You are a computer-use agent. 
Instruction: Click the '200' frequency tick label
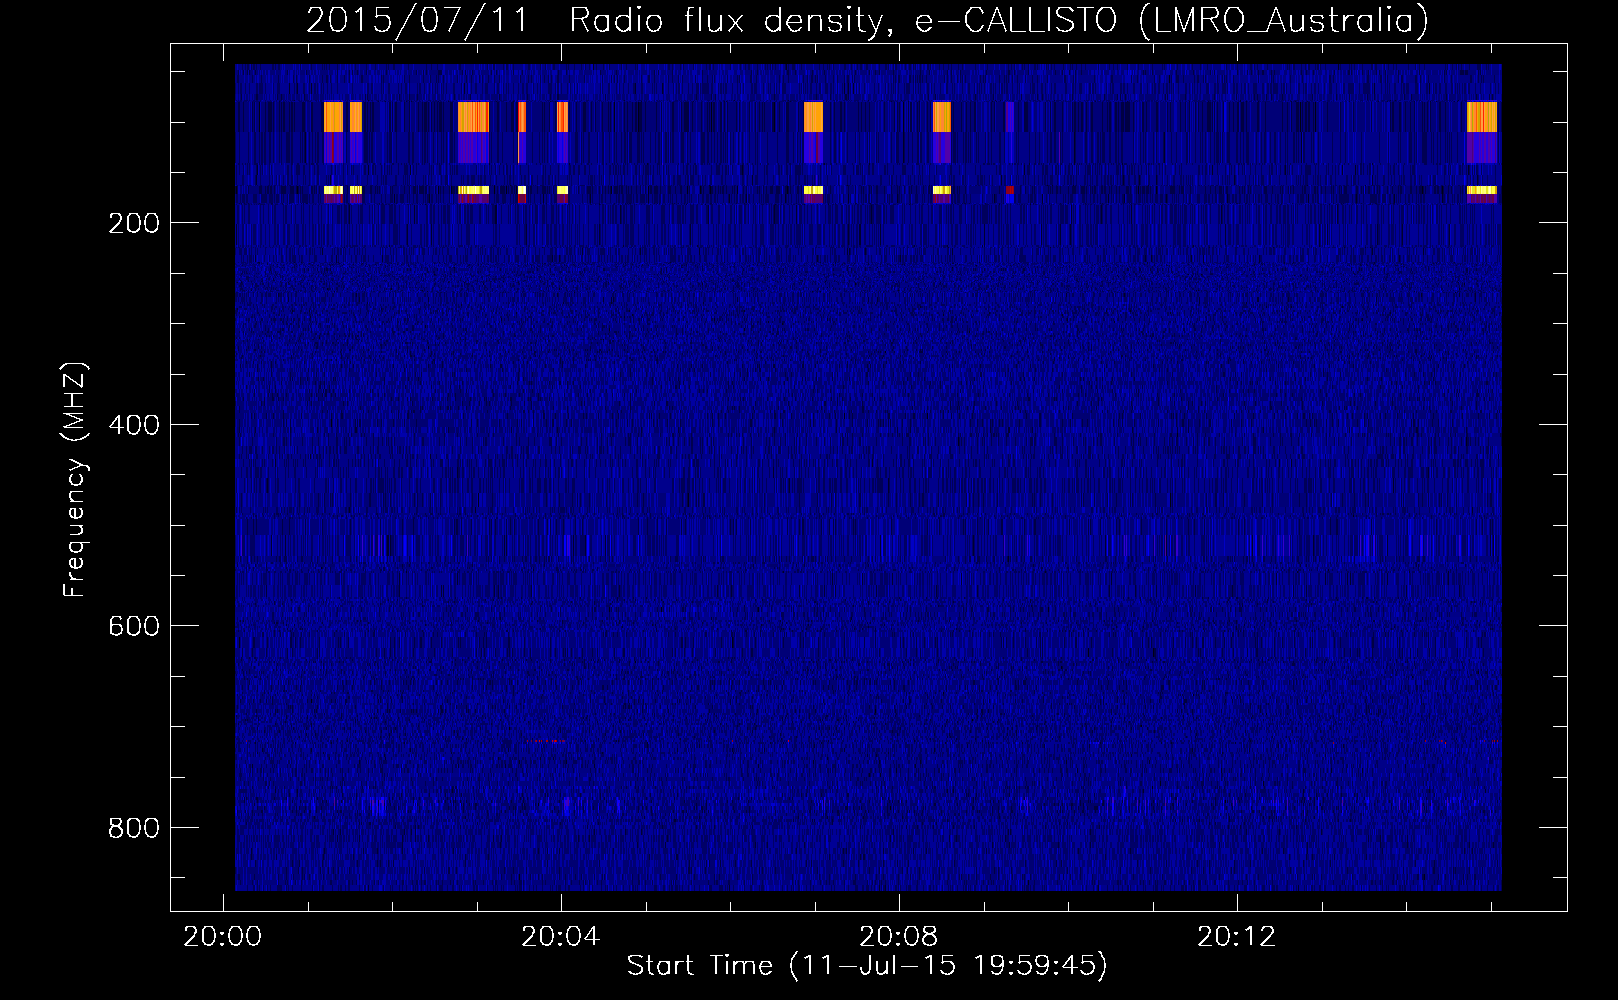coord(134,223)
